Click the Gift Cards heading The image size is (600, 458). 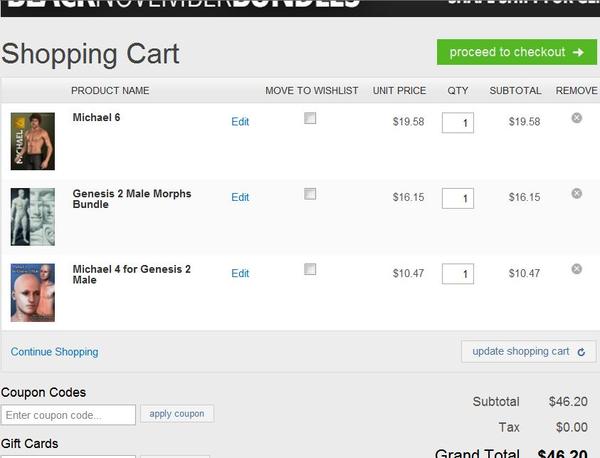coord(29,444)
